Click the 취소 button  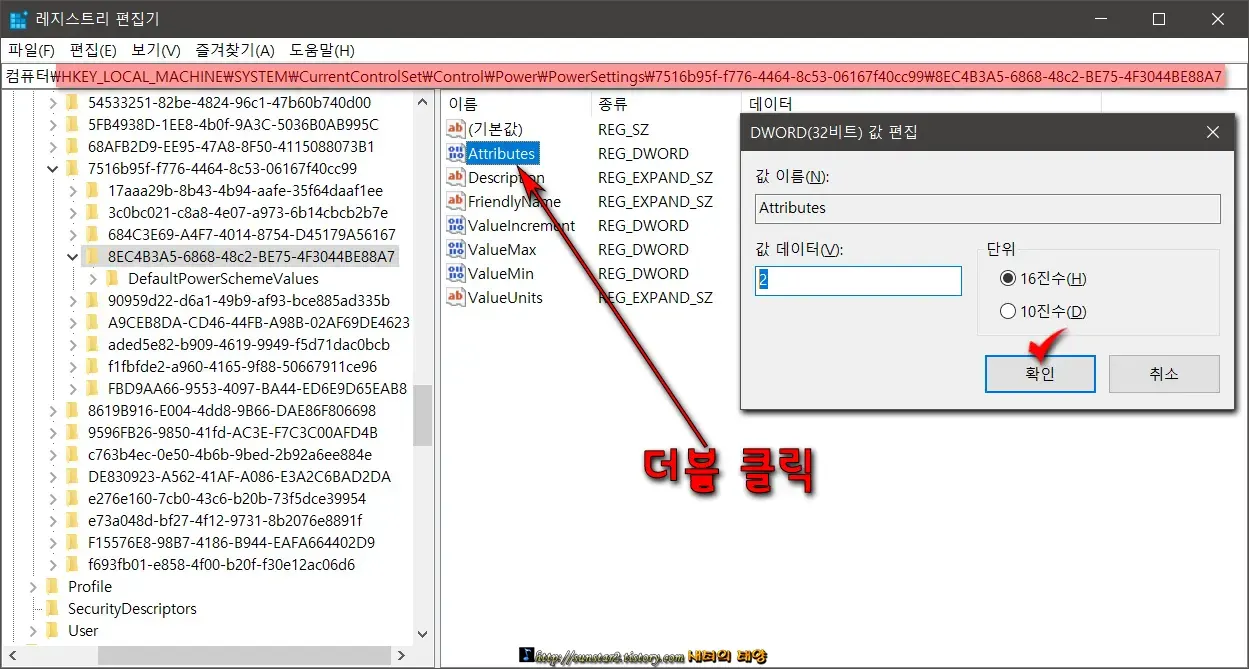tap(1163, 373)
